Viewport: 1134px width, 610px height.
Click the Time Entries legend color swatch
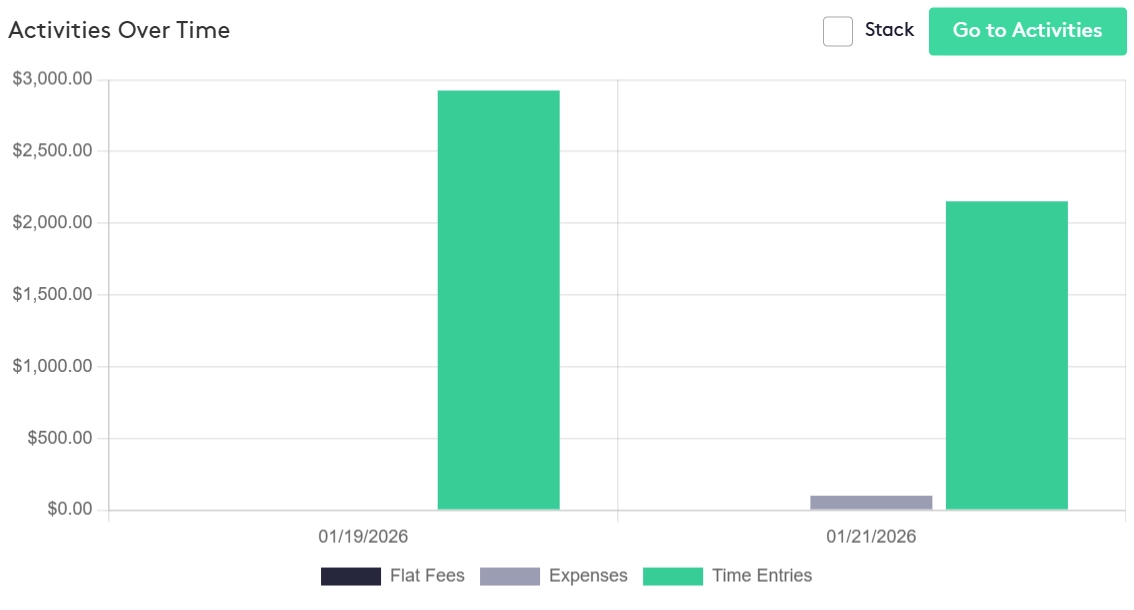pyautogui.click(x=672, y=576)
